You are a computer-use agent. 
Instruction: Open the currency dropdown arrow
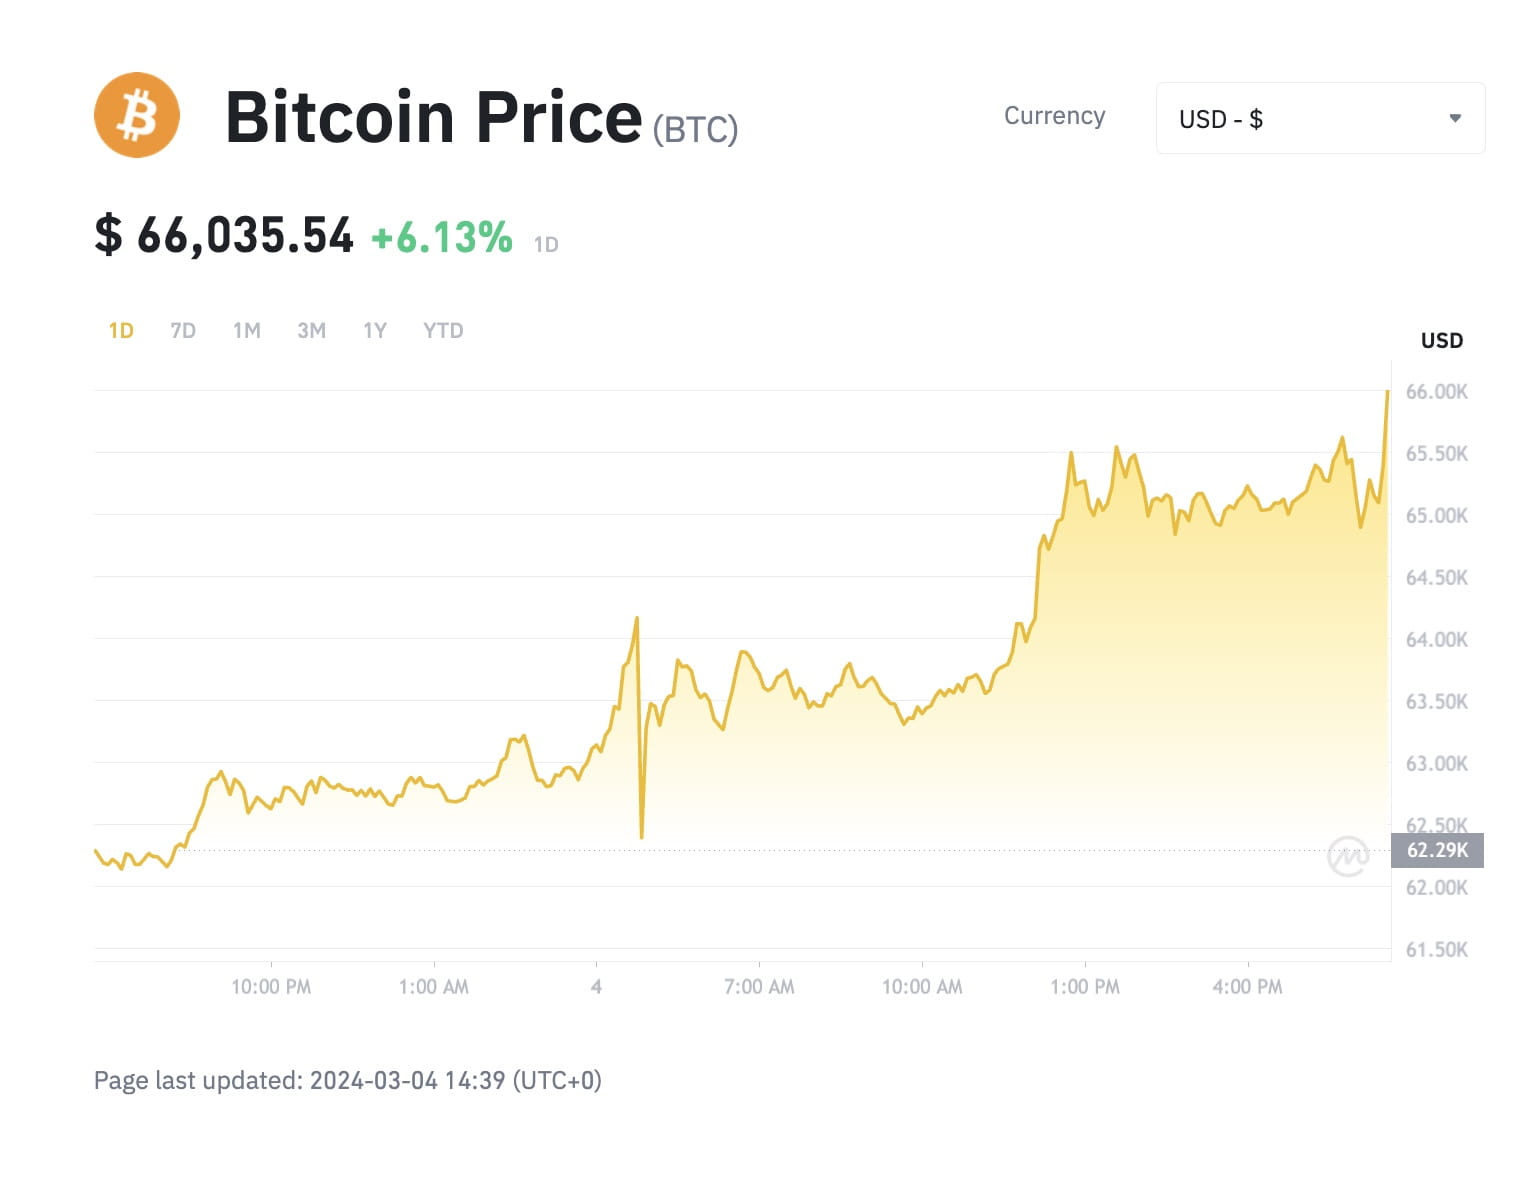pyautogui.click(x=1455, y=118)
